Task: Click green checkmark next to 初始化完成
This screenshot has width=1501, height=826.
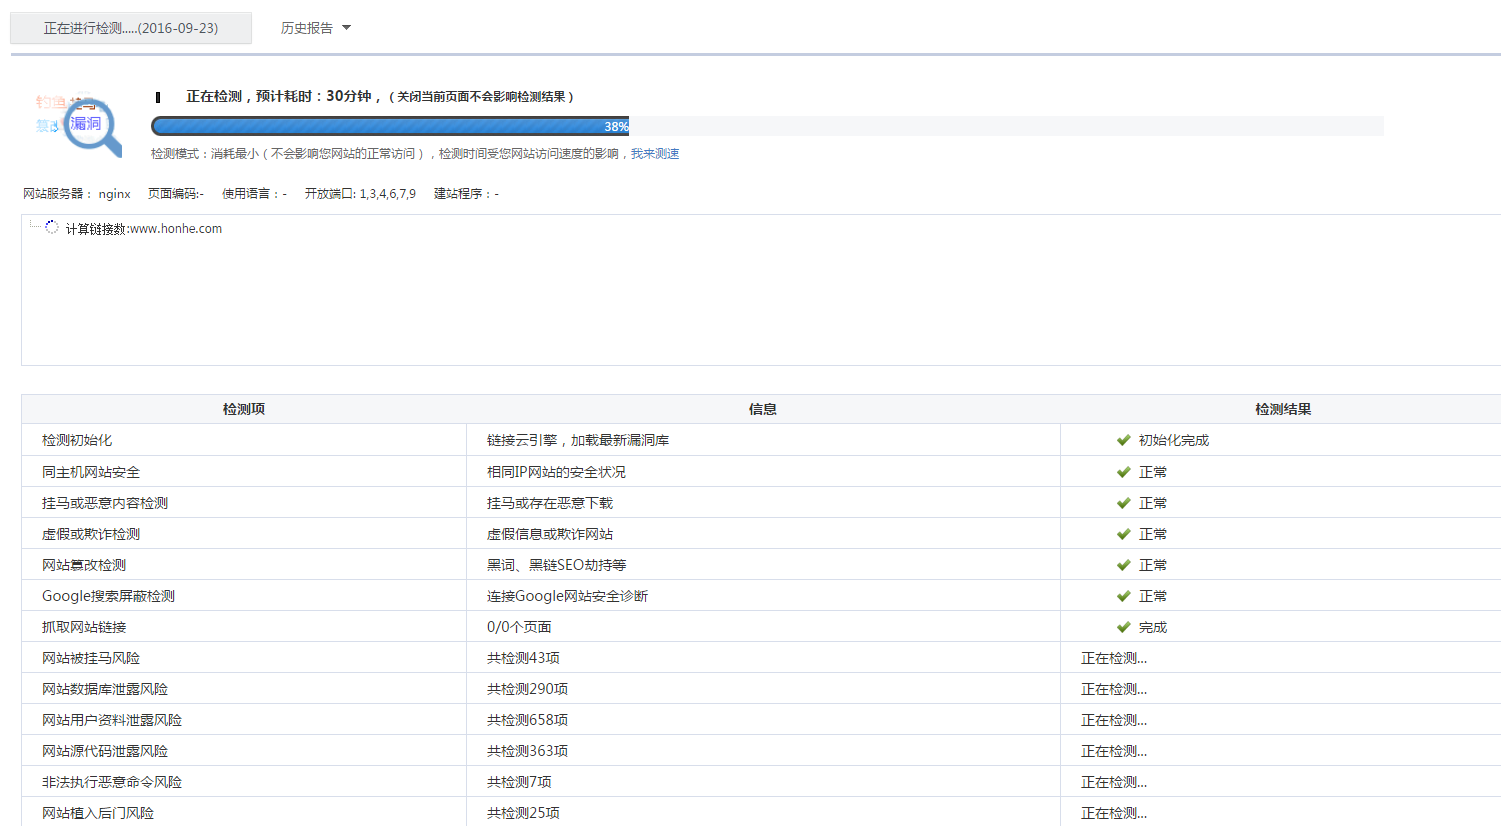Action: click(1124, 440)
